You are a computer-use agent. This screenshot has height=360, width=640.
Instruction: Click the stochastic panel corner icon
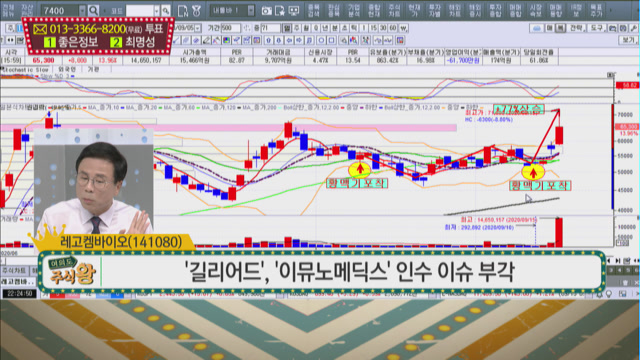click(611, 75)
